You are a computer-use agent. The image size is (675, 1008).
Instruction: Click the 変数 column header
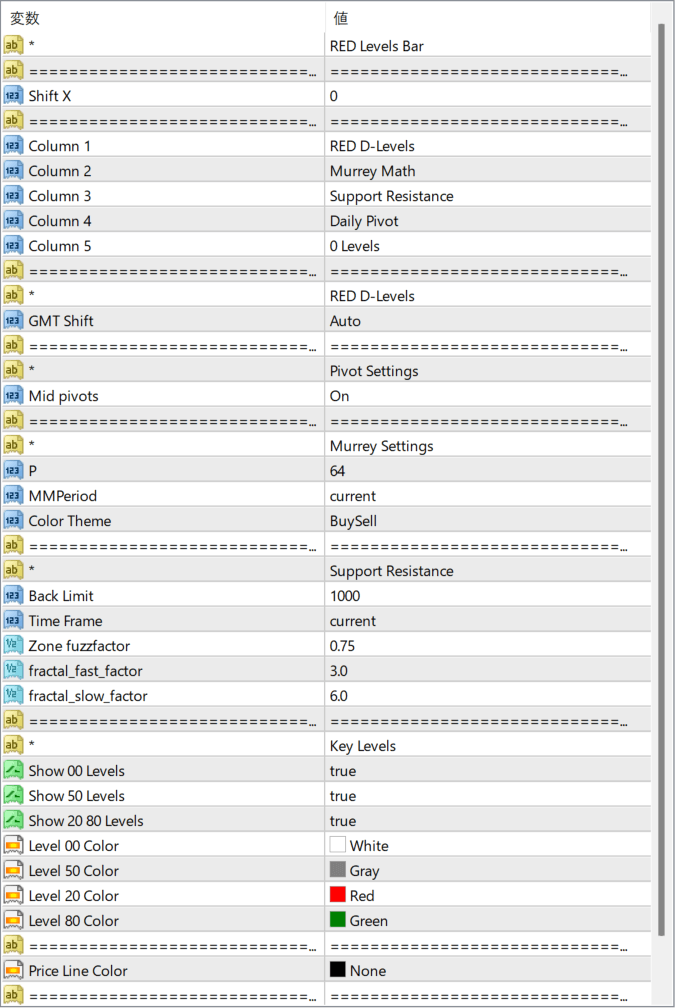click(x=24, y=18)
